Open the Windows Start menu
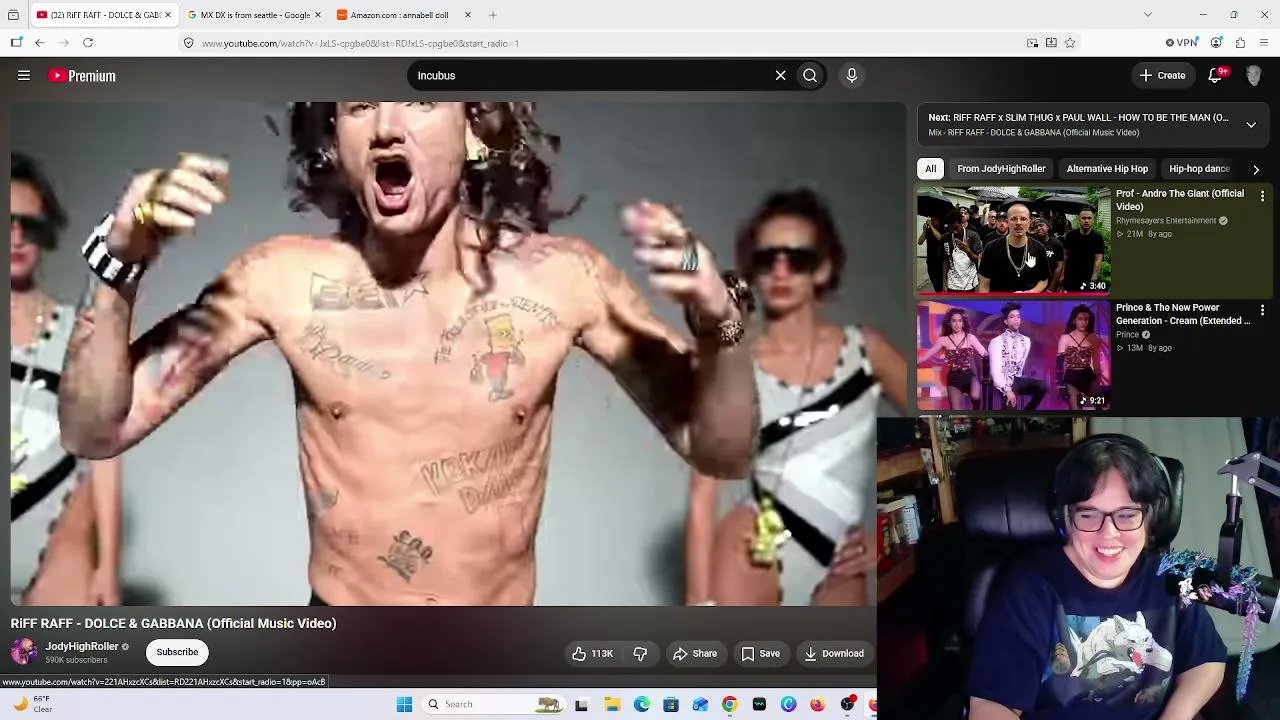The width and height of the screenshot is (1280, 720). pos(404,704)
